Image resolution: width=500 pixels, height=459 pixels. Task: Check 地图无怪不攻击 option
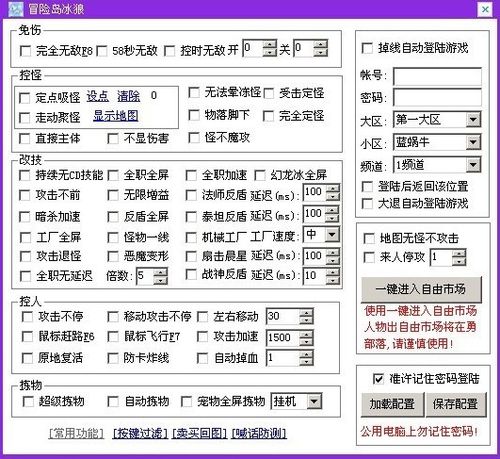click(x=369, y=238)
